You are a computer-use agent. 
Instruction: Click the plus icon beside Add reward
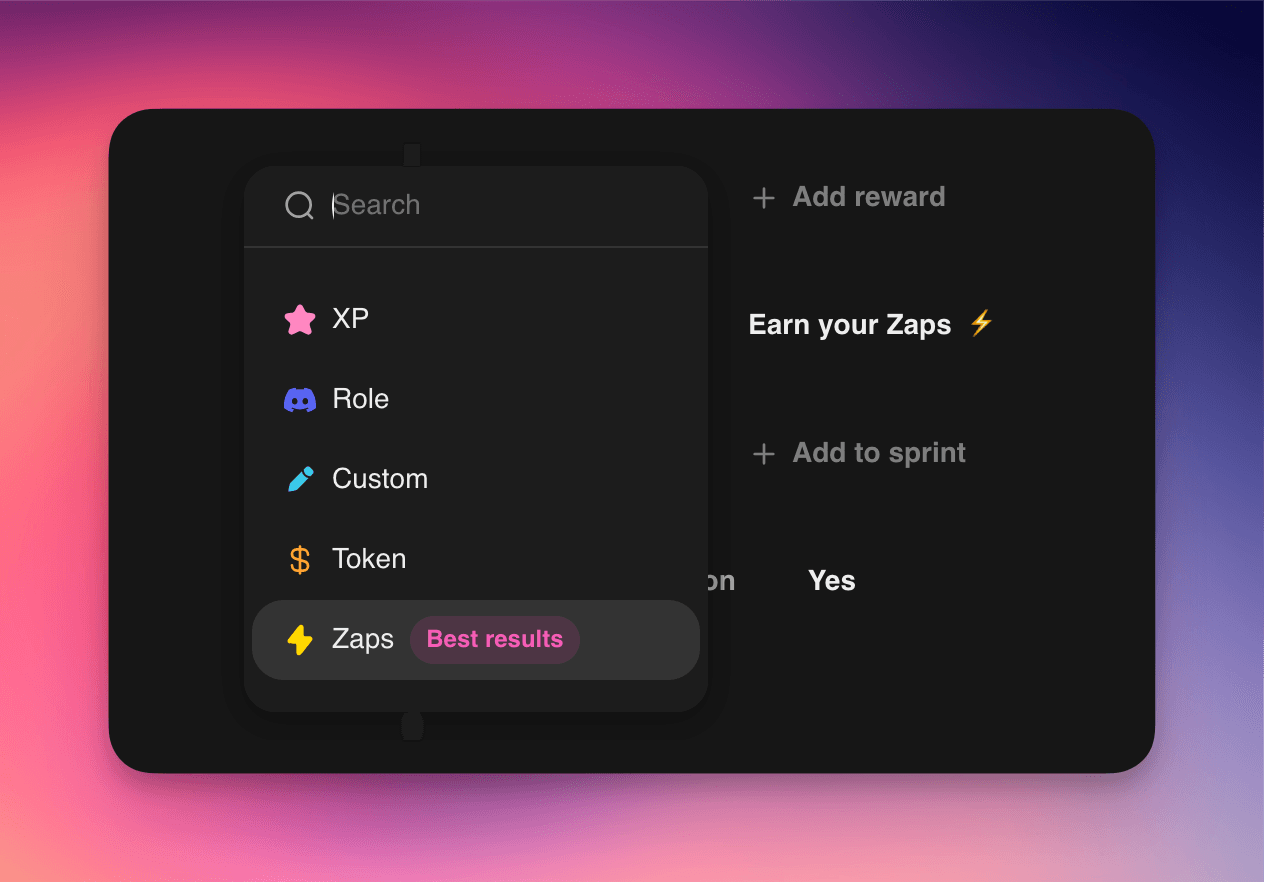tap(764, 198)
